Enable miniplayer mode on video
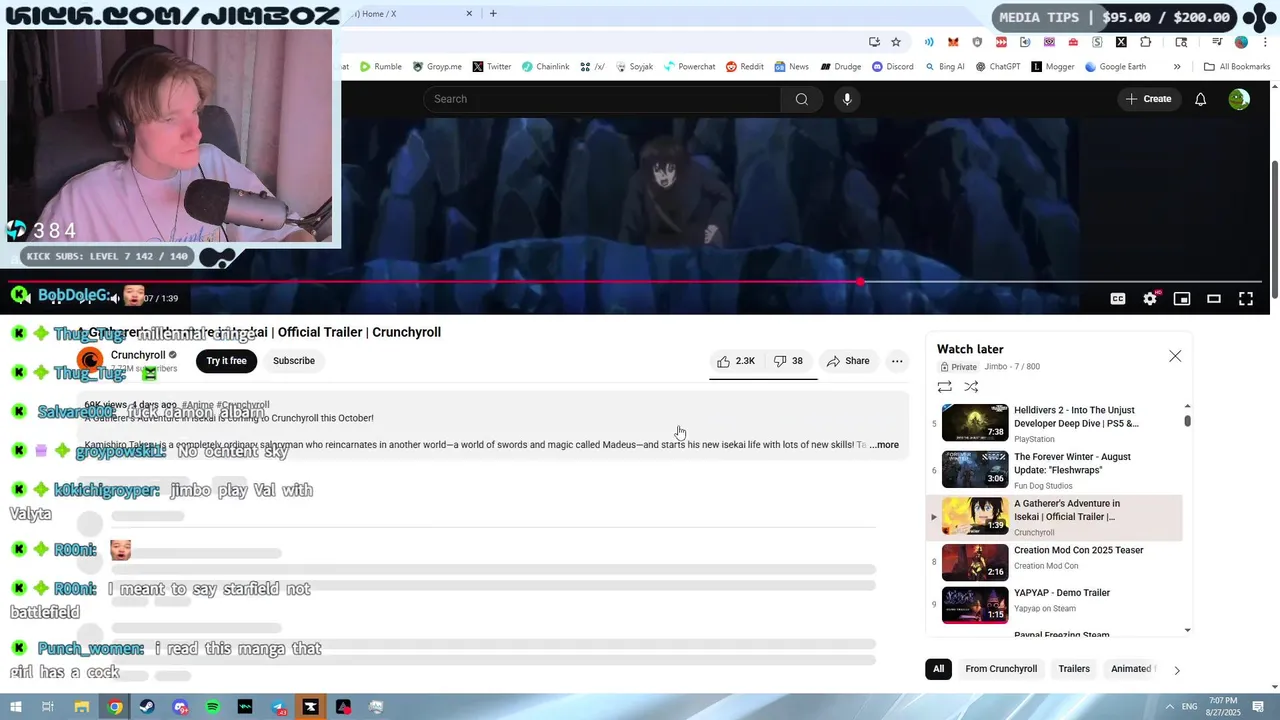 click(x=1182, y=298)
